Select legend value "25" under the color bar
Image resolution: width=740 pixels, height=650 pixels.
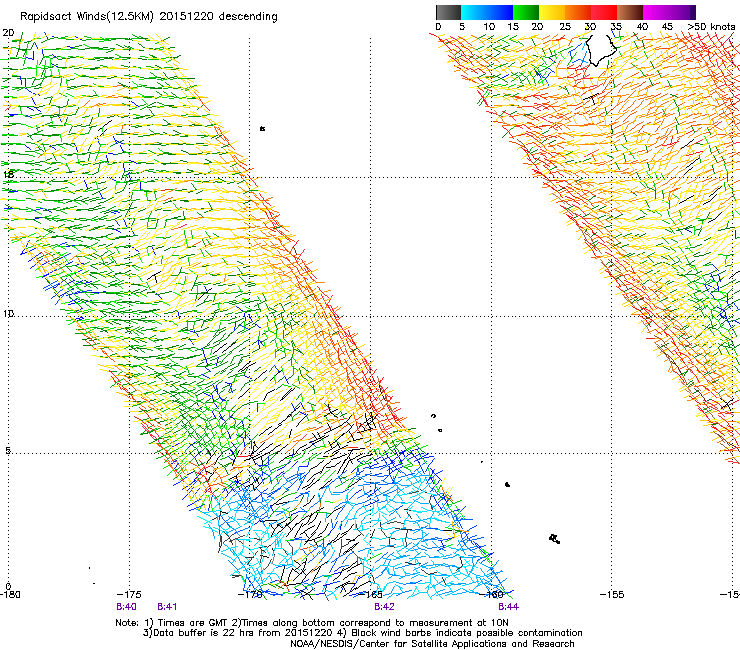click(565, 27)
